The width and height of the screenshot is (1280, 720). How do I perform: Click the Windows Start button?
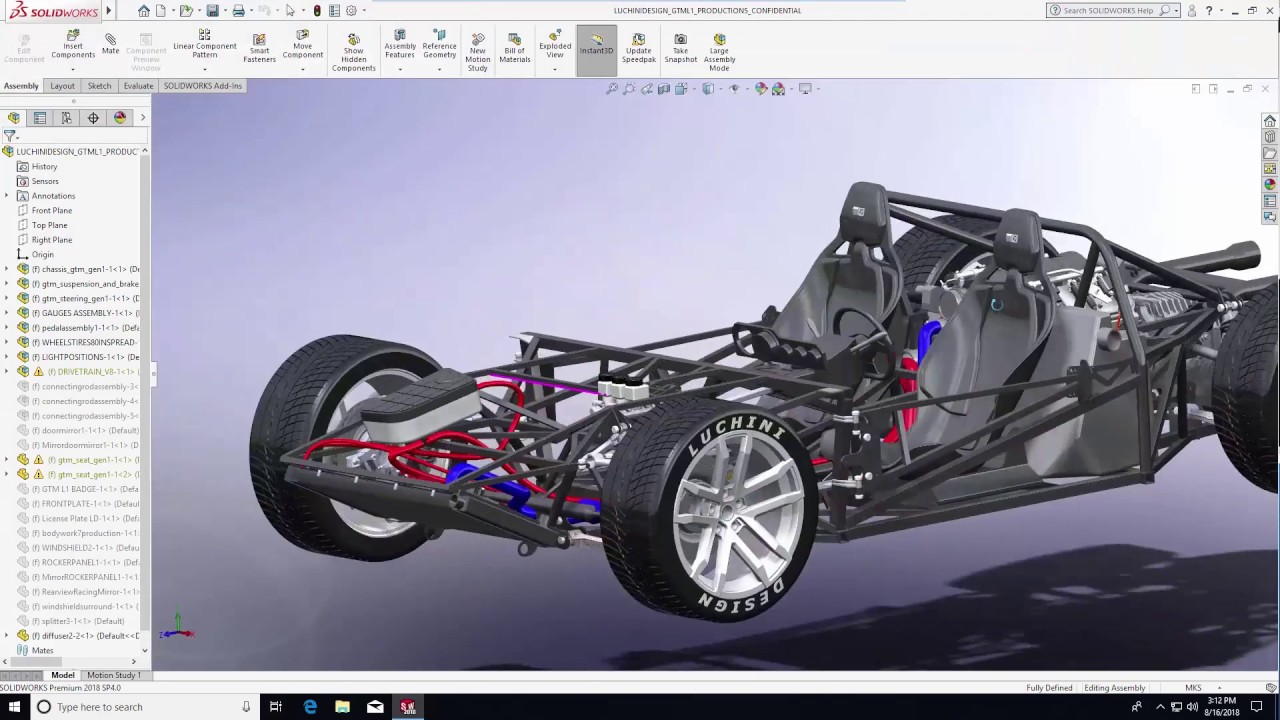point(15,707)
